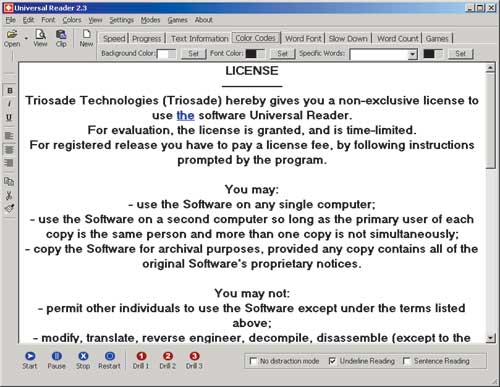Restart the reading

109,360
